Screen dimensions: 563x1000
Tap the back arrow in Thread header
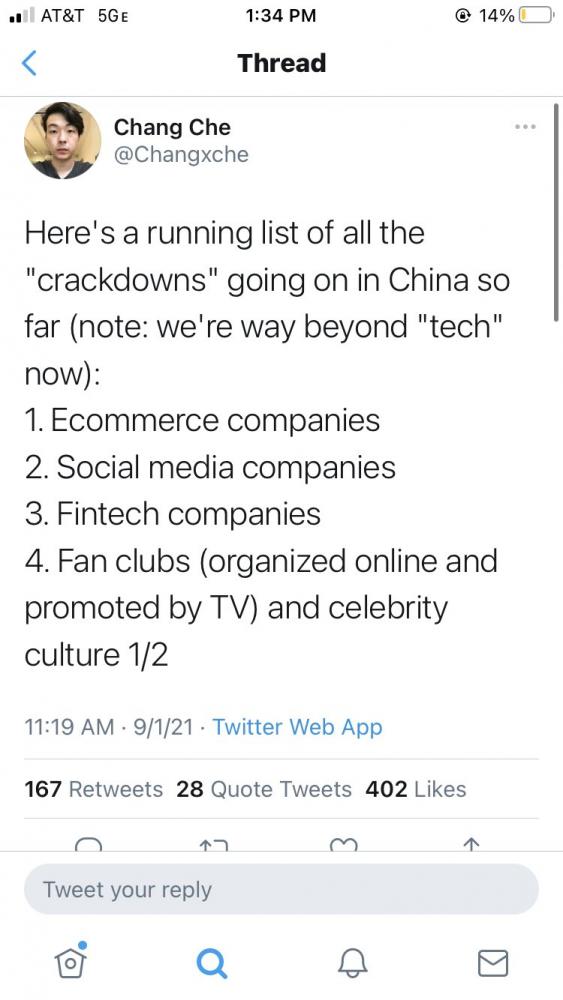coord(29,63)
